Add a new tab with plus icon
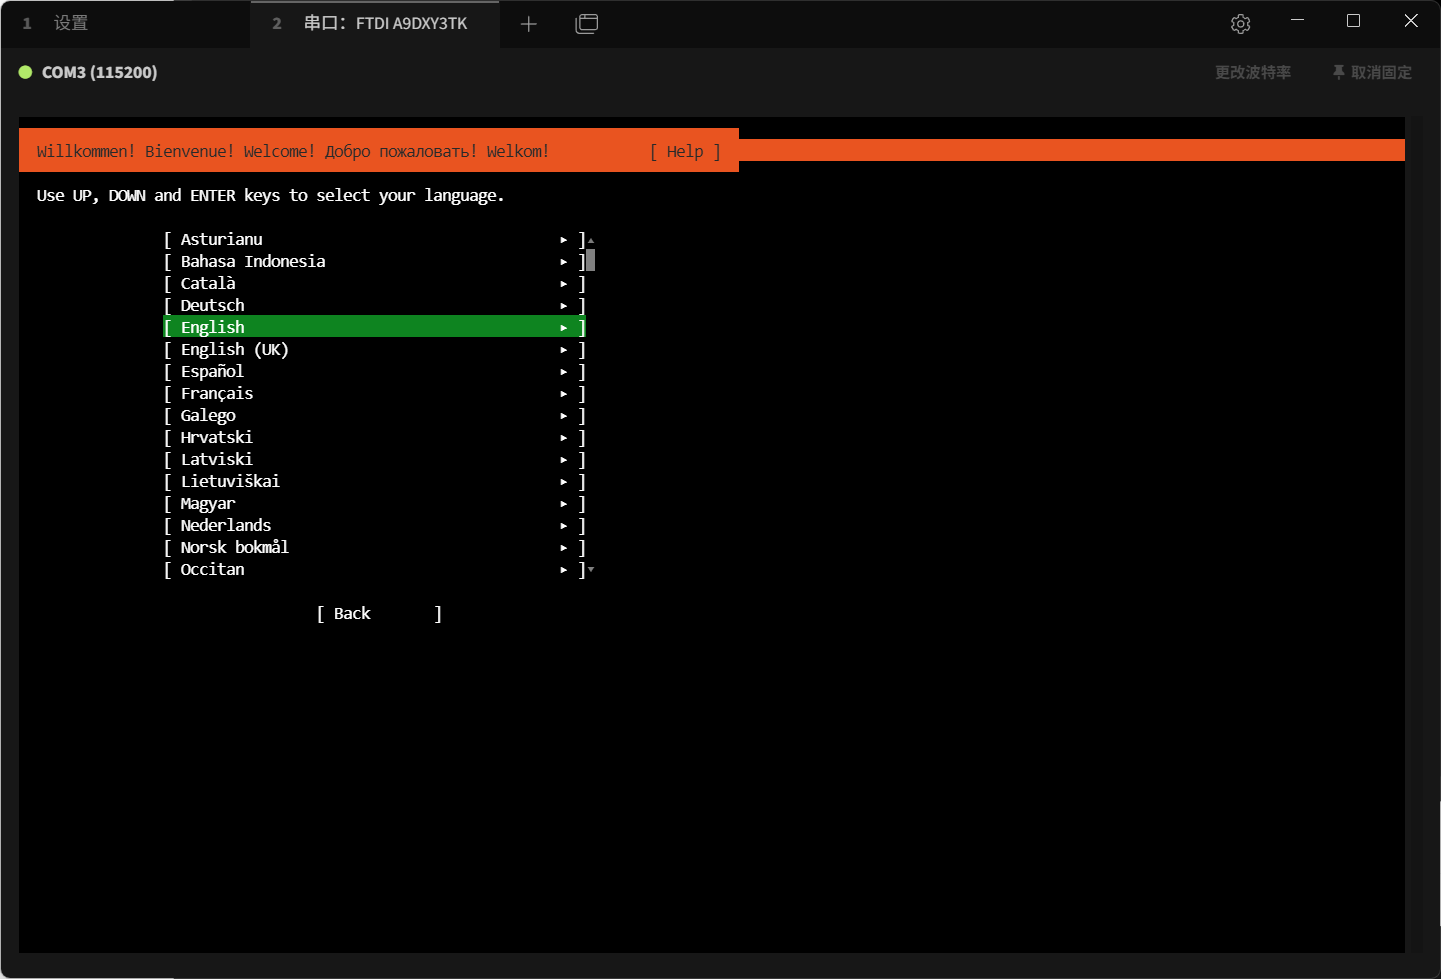 tap(529, 24)
